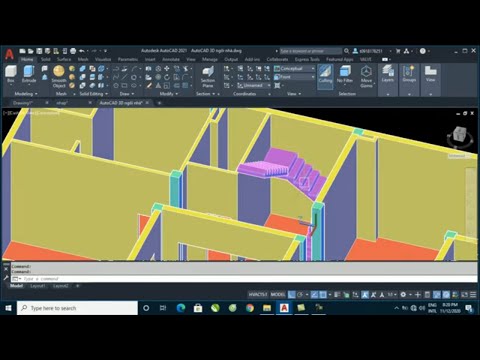Image resolution: width=480 pixels, height=360 pixels.
Task: Click the MODEL status bar button
Action: tap(278, 294)
